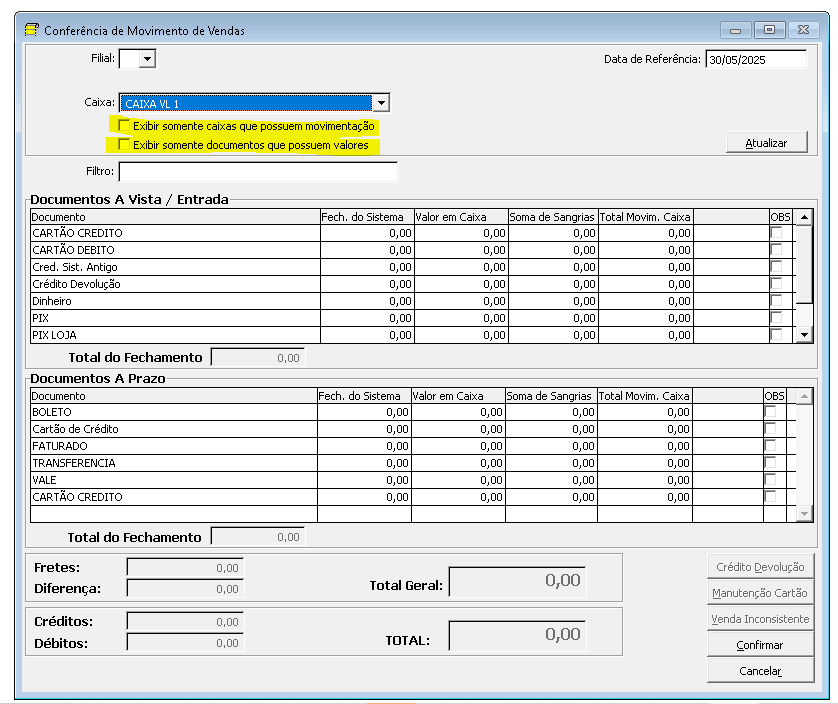Expand the Caixa dropdown arrow
Image resolution: width=838 pixels, height=704 pixels.
(381, 103)
